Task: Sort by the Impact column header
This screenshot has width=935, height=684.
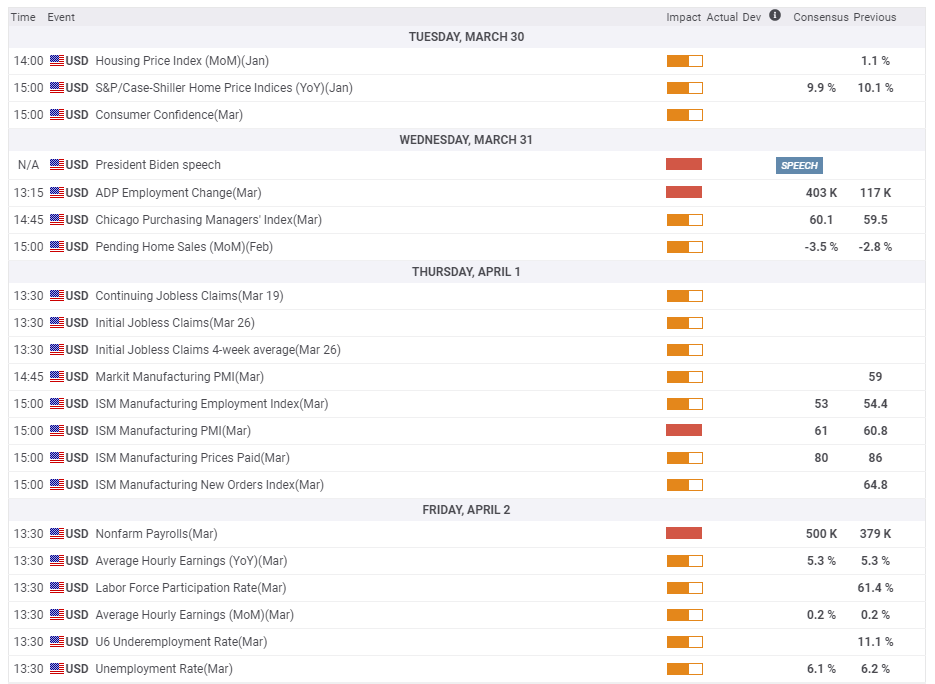Action: tap(683, 17)
